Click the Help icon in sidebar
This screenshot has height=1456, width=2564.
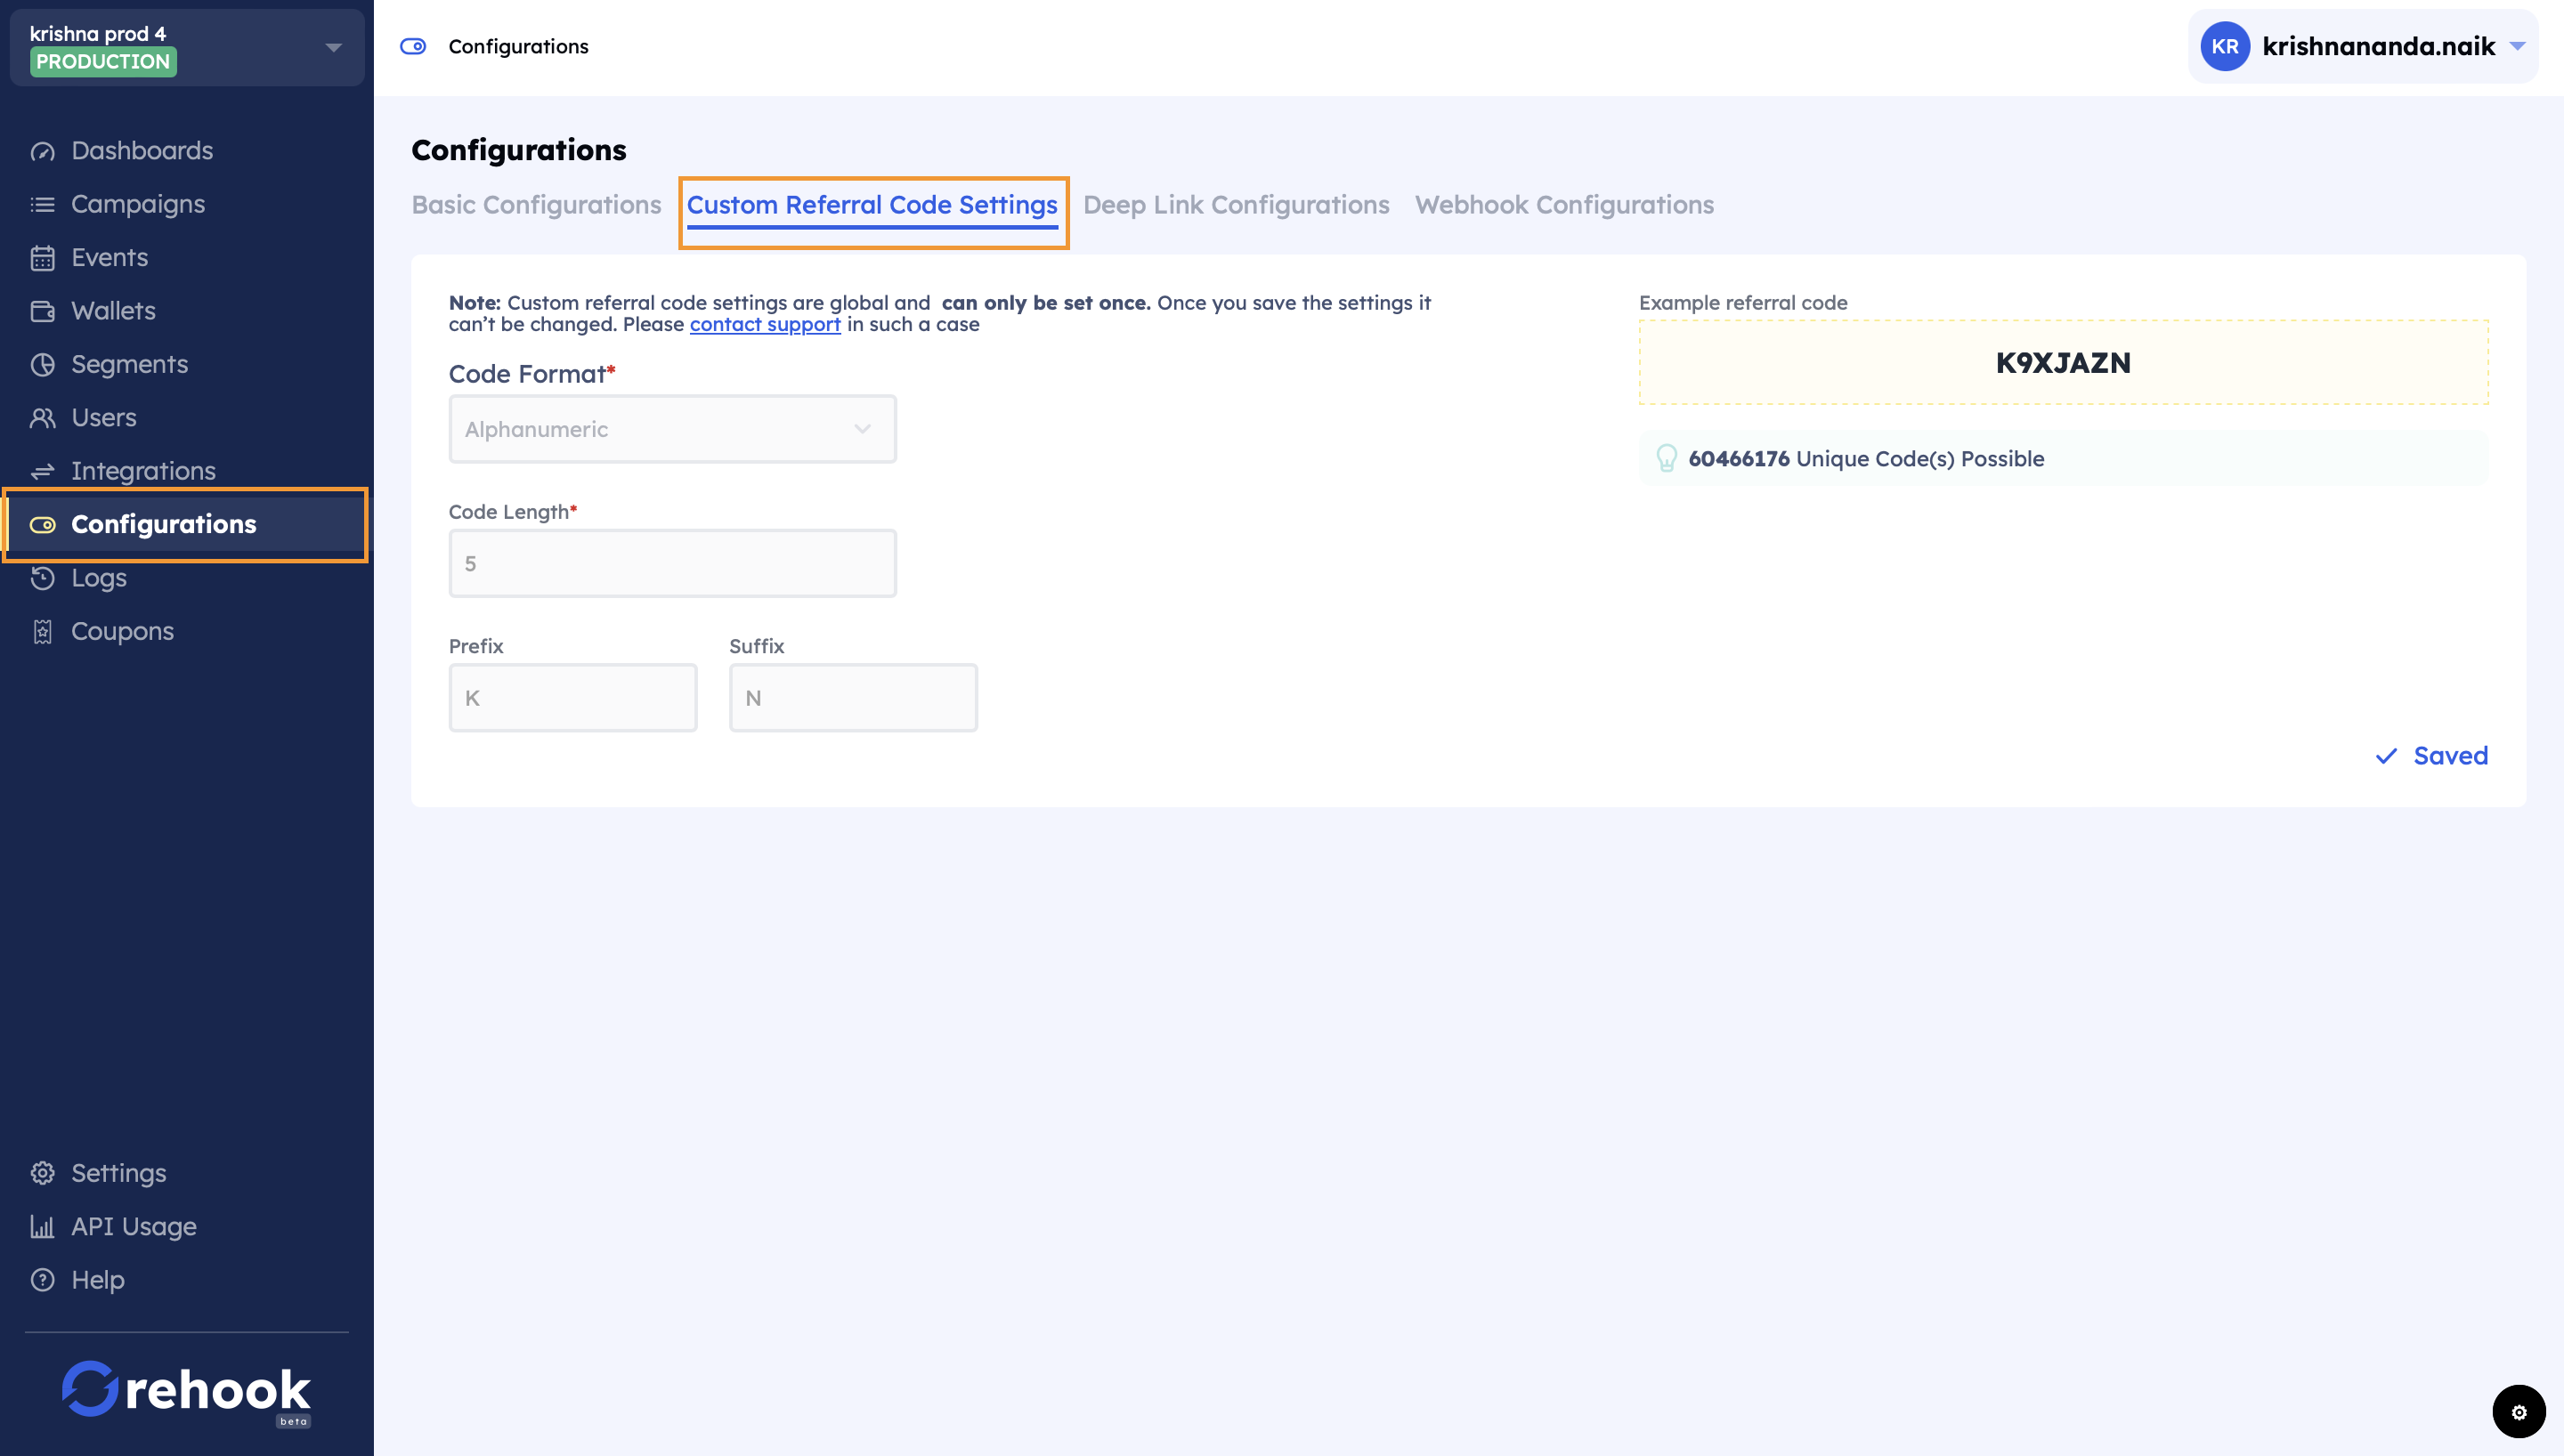[x=44, y=1280]
